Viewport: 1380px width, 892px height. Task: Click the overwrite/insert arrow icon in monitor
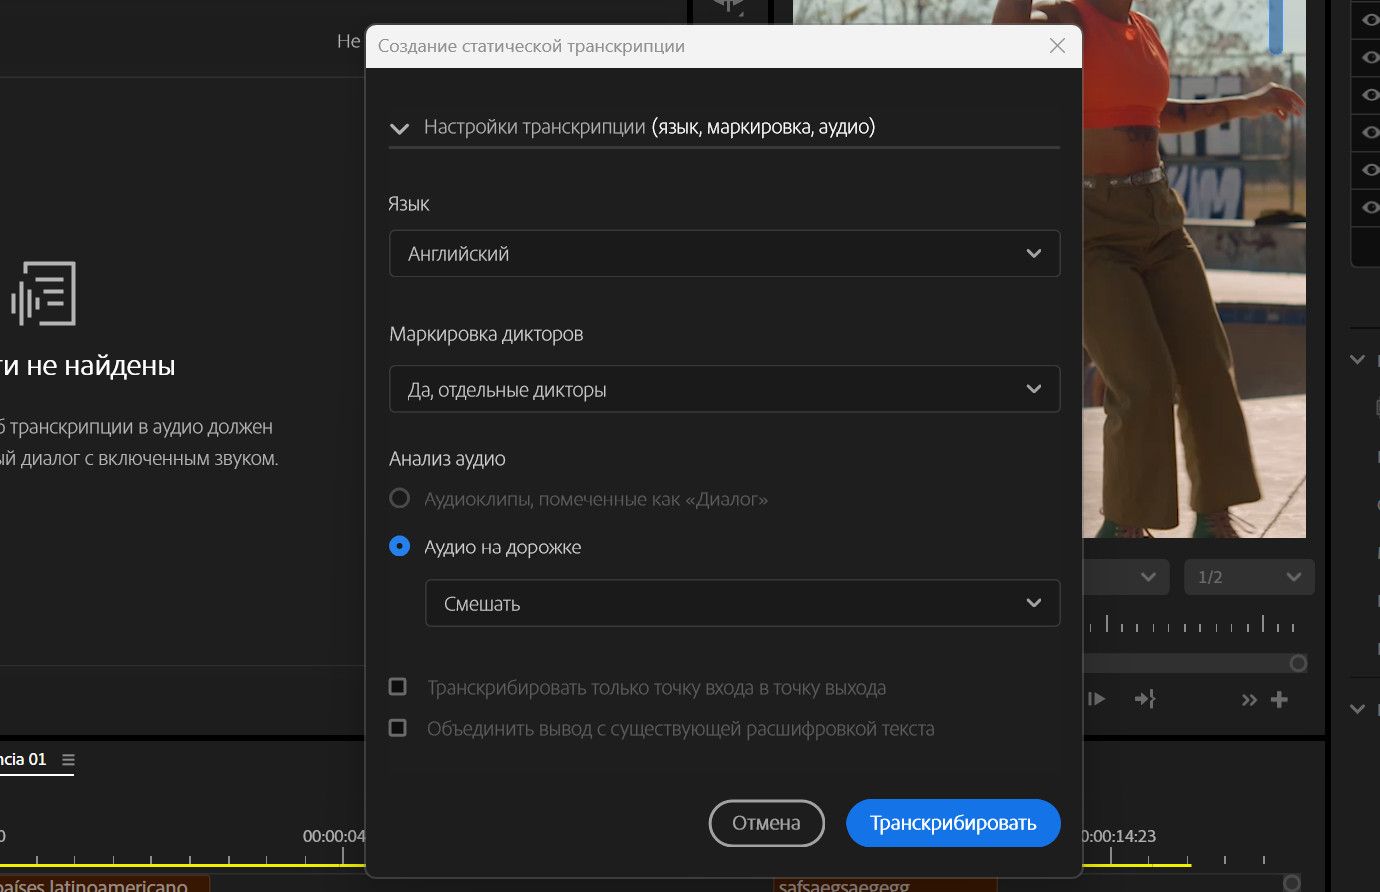tap(1145, 700)
